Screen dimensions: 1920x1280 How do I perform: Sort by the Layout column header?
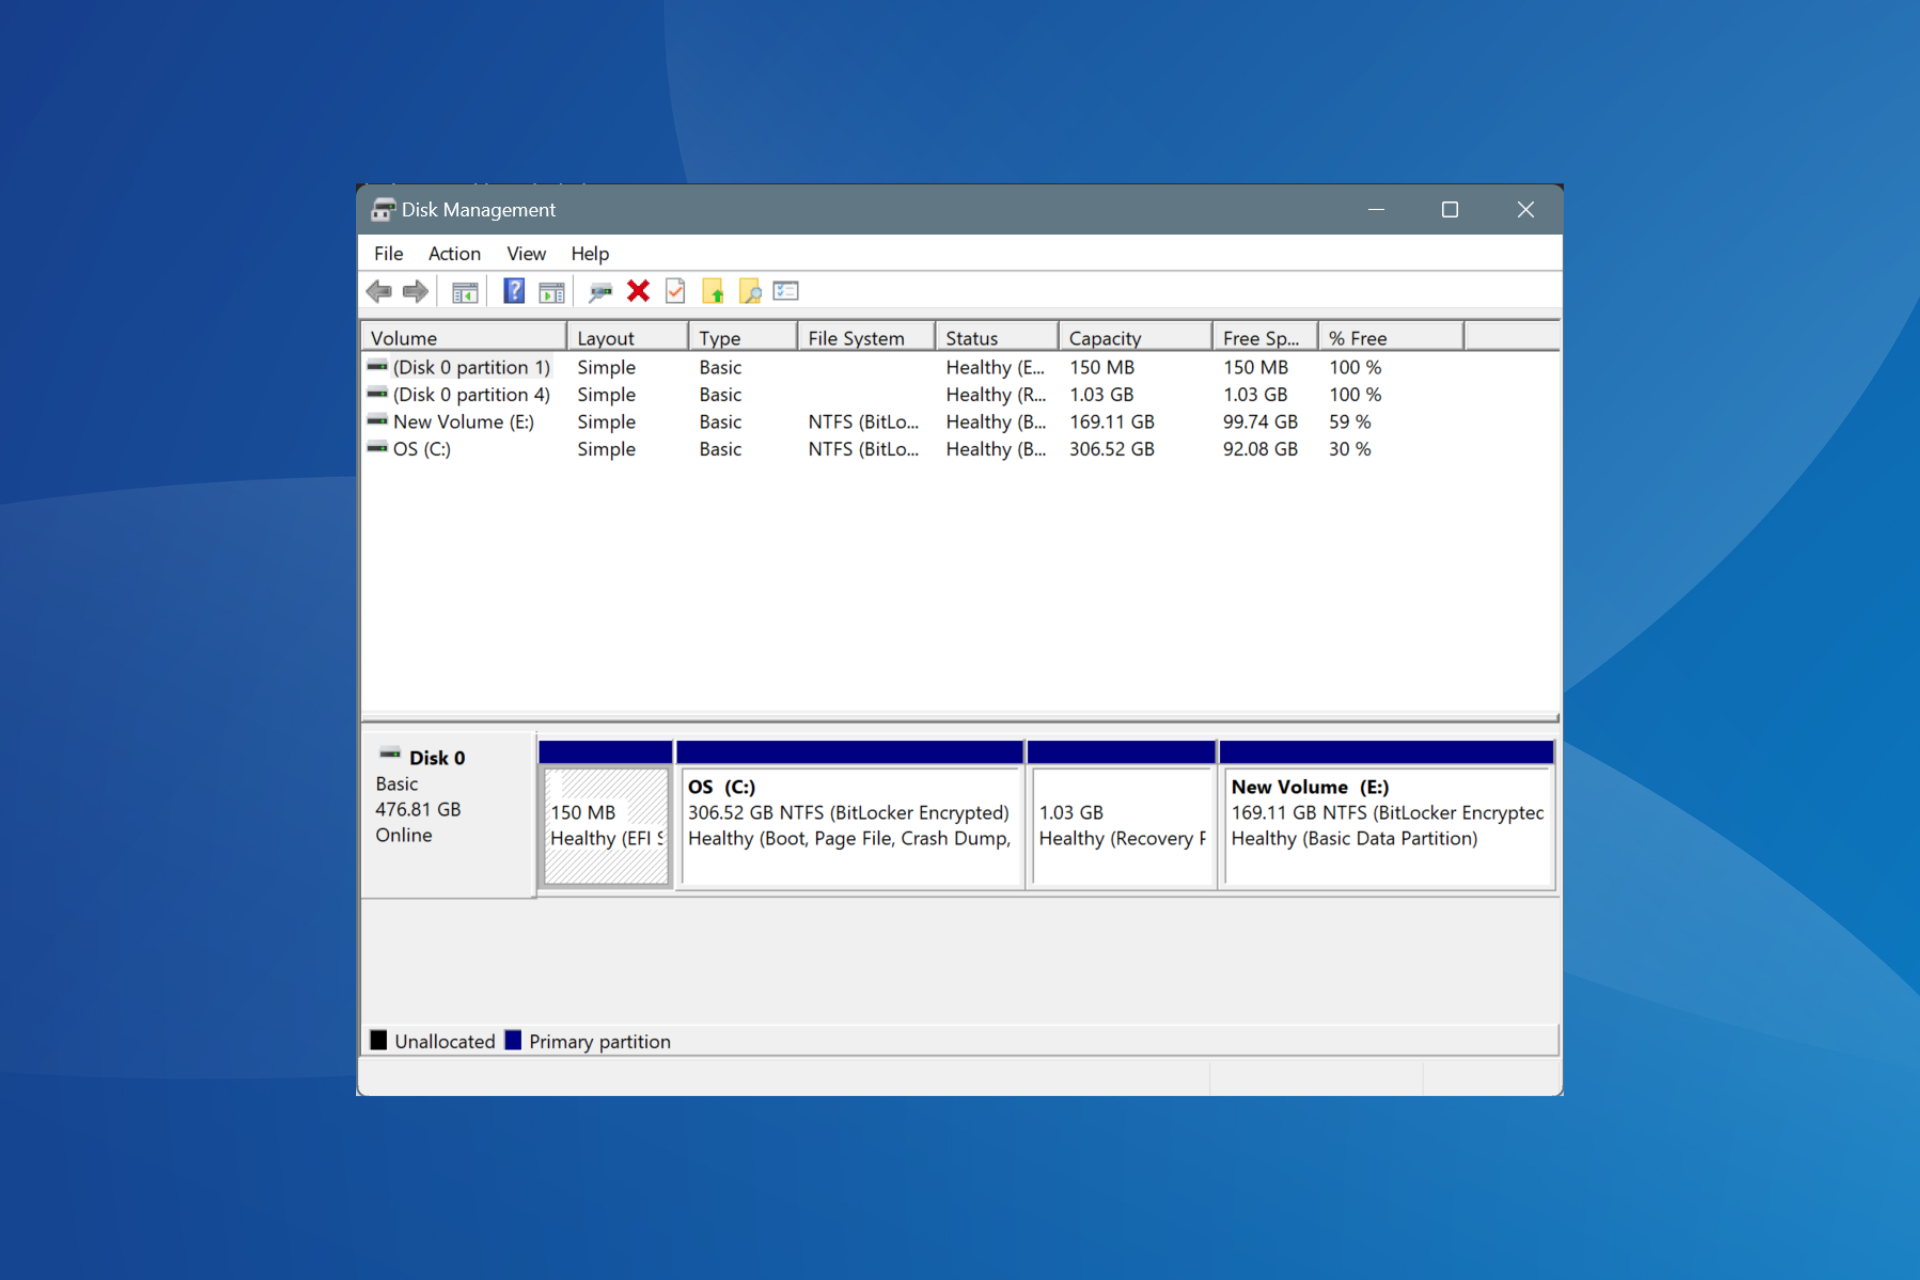point(627,338)
